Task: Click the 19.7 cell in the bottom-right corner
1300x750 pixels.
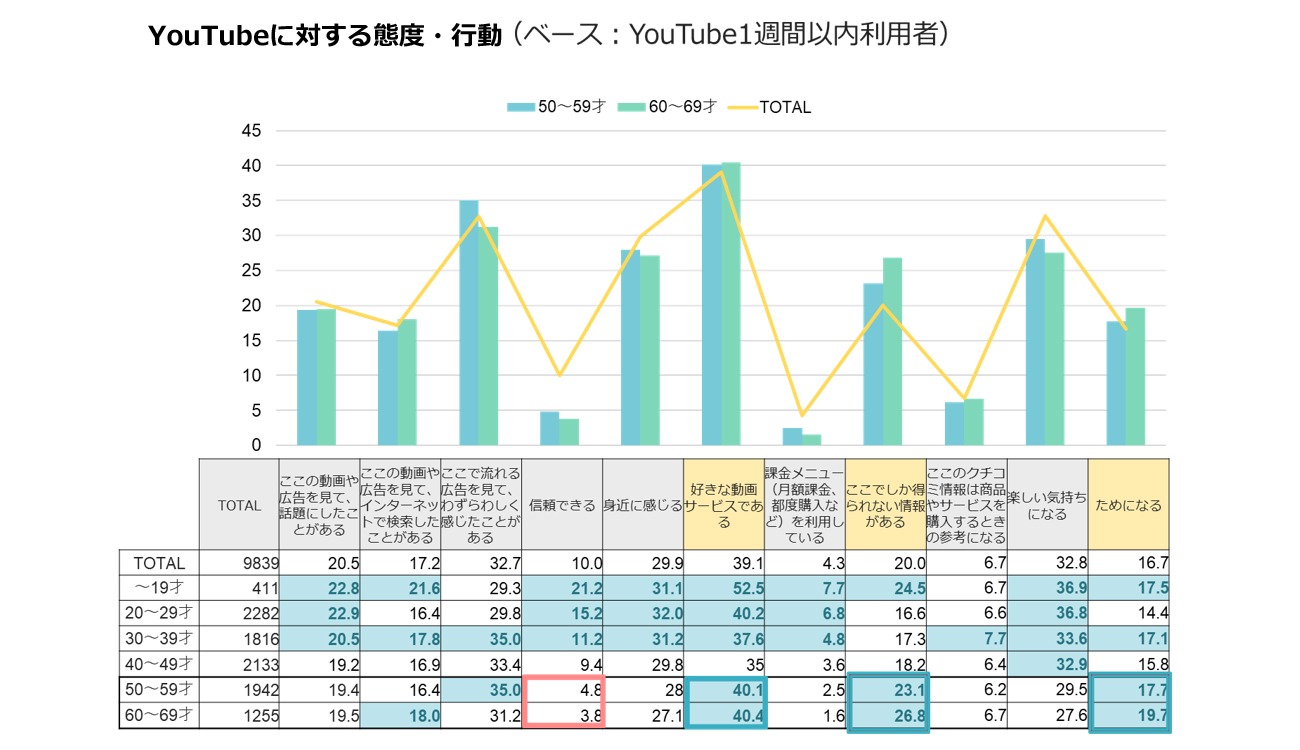Action: tap(1129, 715)
